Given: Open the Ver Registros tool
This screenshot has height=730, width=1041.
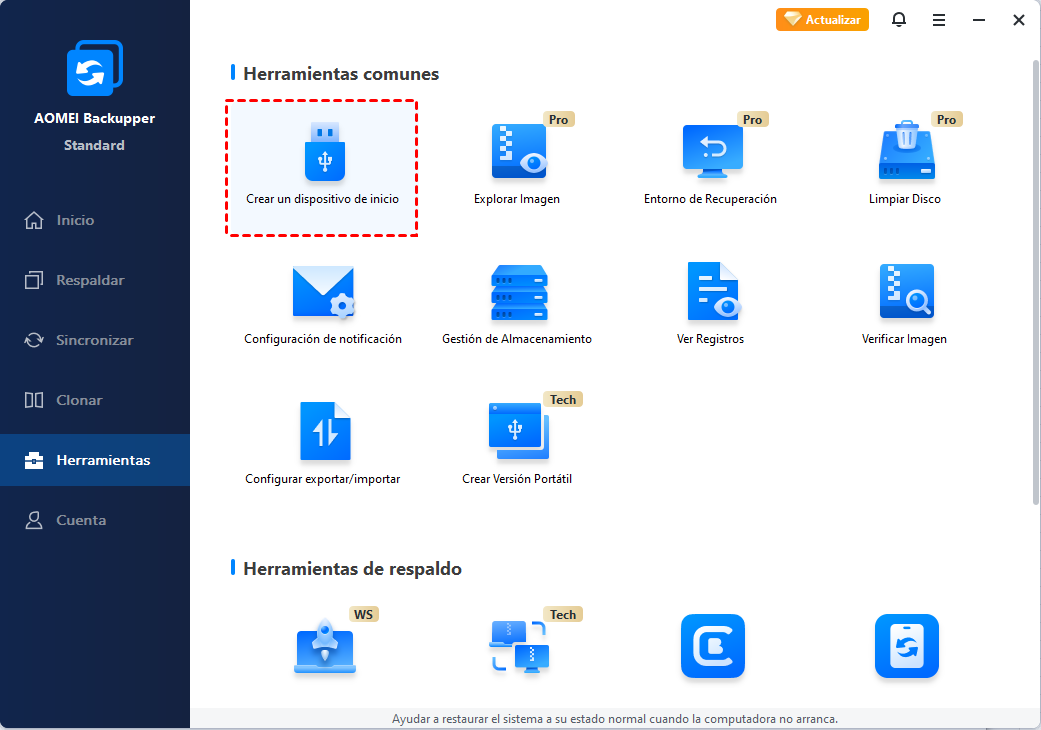Looking at the screenshot, I should point(710,304).
